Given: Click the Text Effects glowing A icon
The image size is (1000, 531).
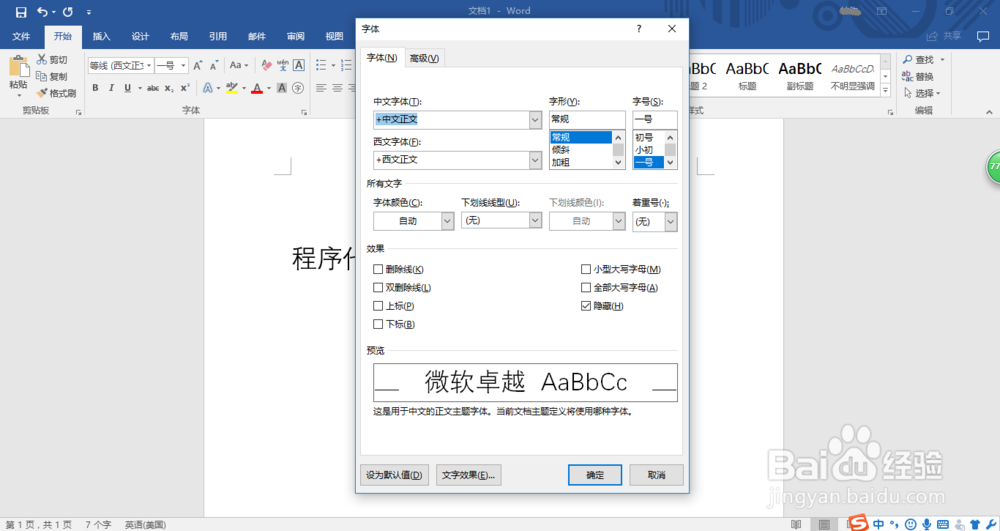Looking at the screenshot, I should [x=207, y=88].
